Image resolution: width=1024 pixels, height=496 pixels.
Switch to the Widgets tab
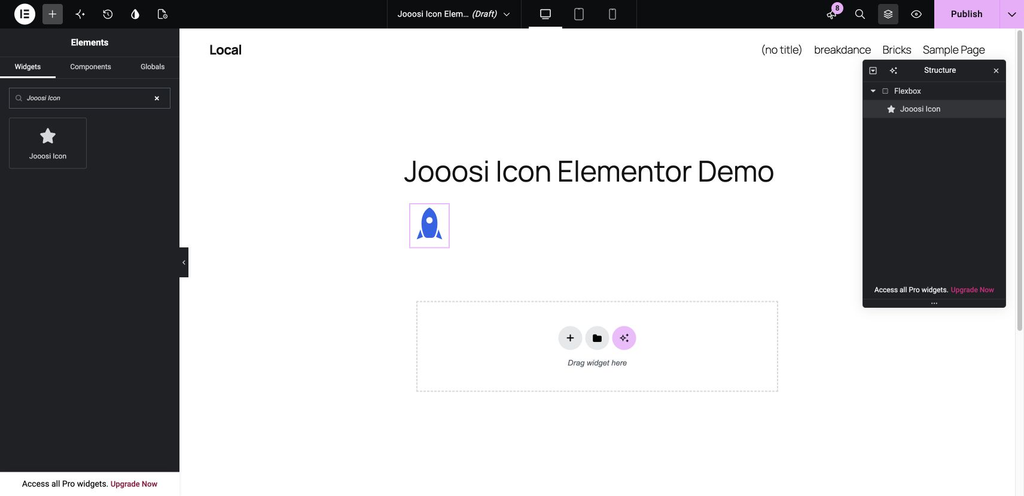tap(27, 67)
